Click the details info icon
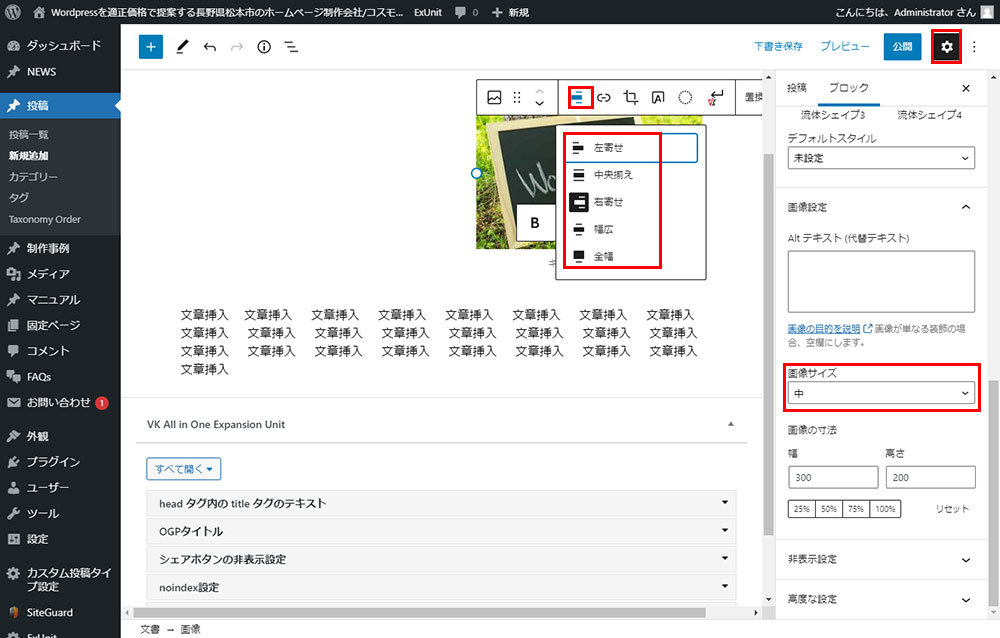The height and width of the screenshot is (638, 1000). point(264,47)
